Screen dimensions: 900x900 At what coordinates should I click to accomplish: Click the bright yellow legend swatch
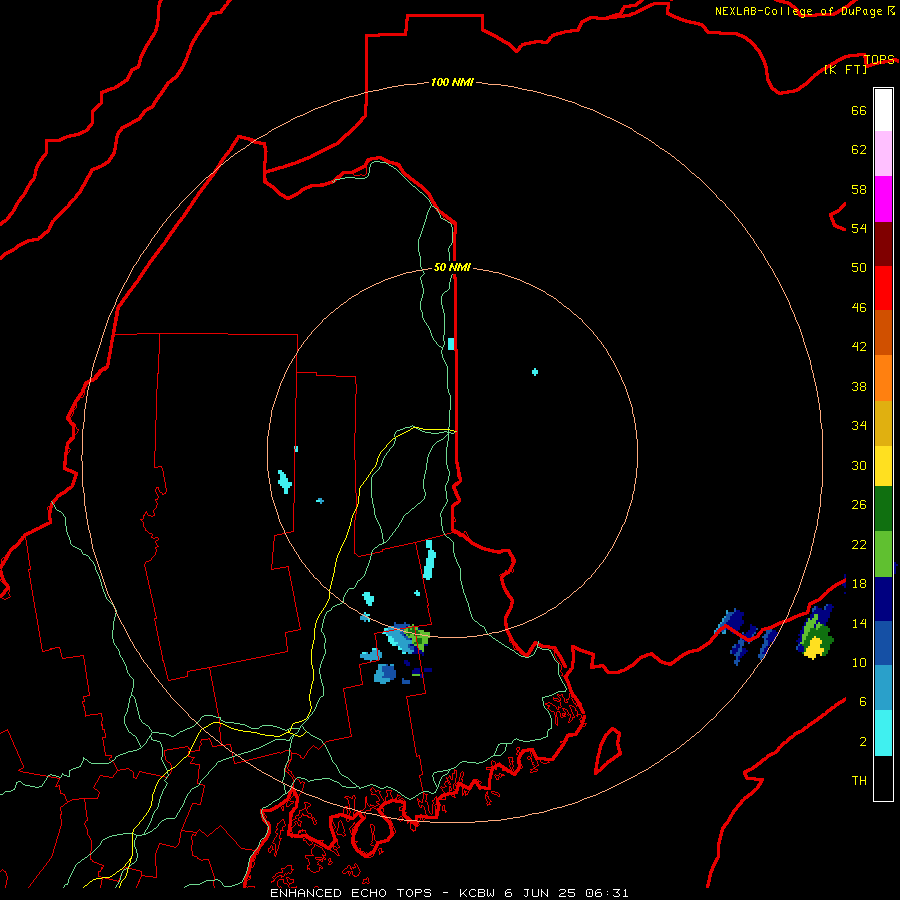883,466
